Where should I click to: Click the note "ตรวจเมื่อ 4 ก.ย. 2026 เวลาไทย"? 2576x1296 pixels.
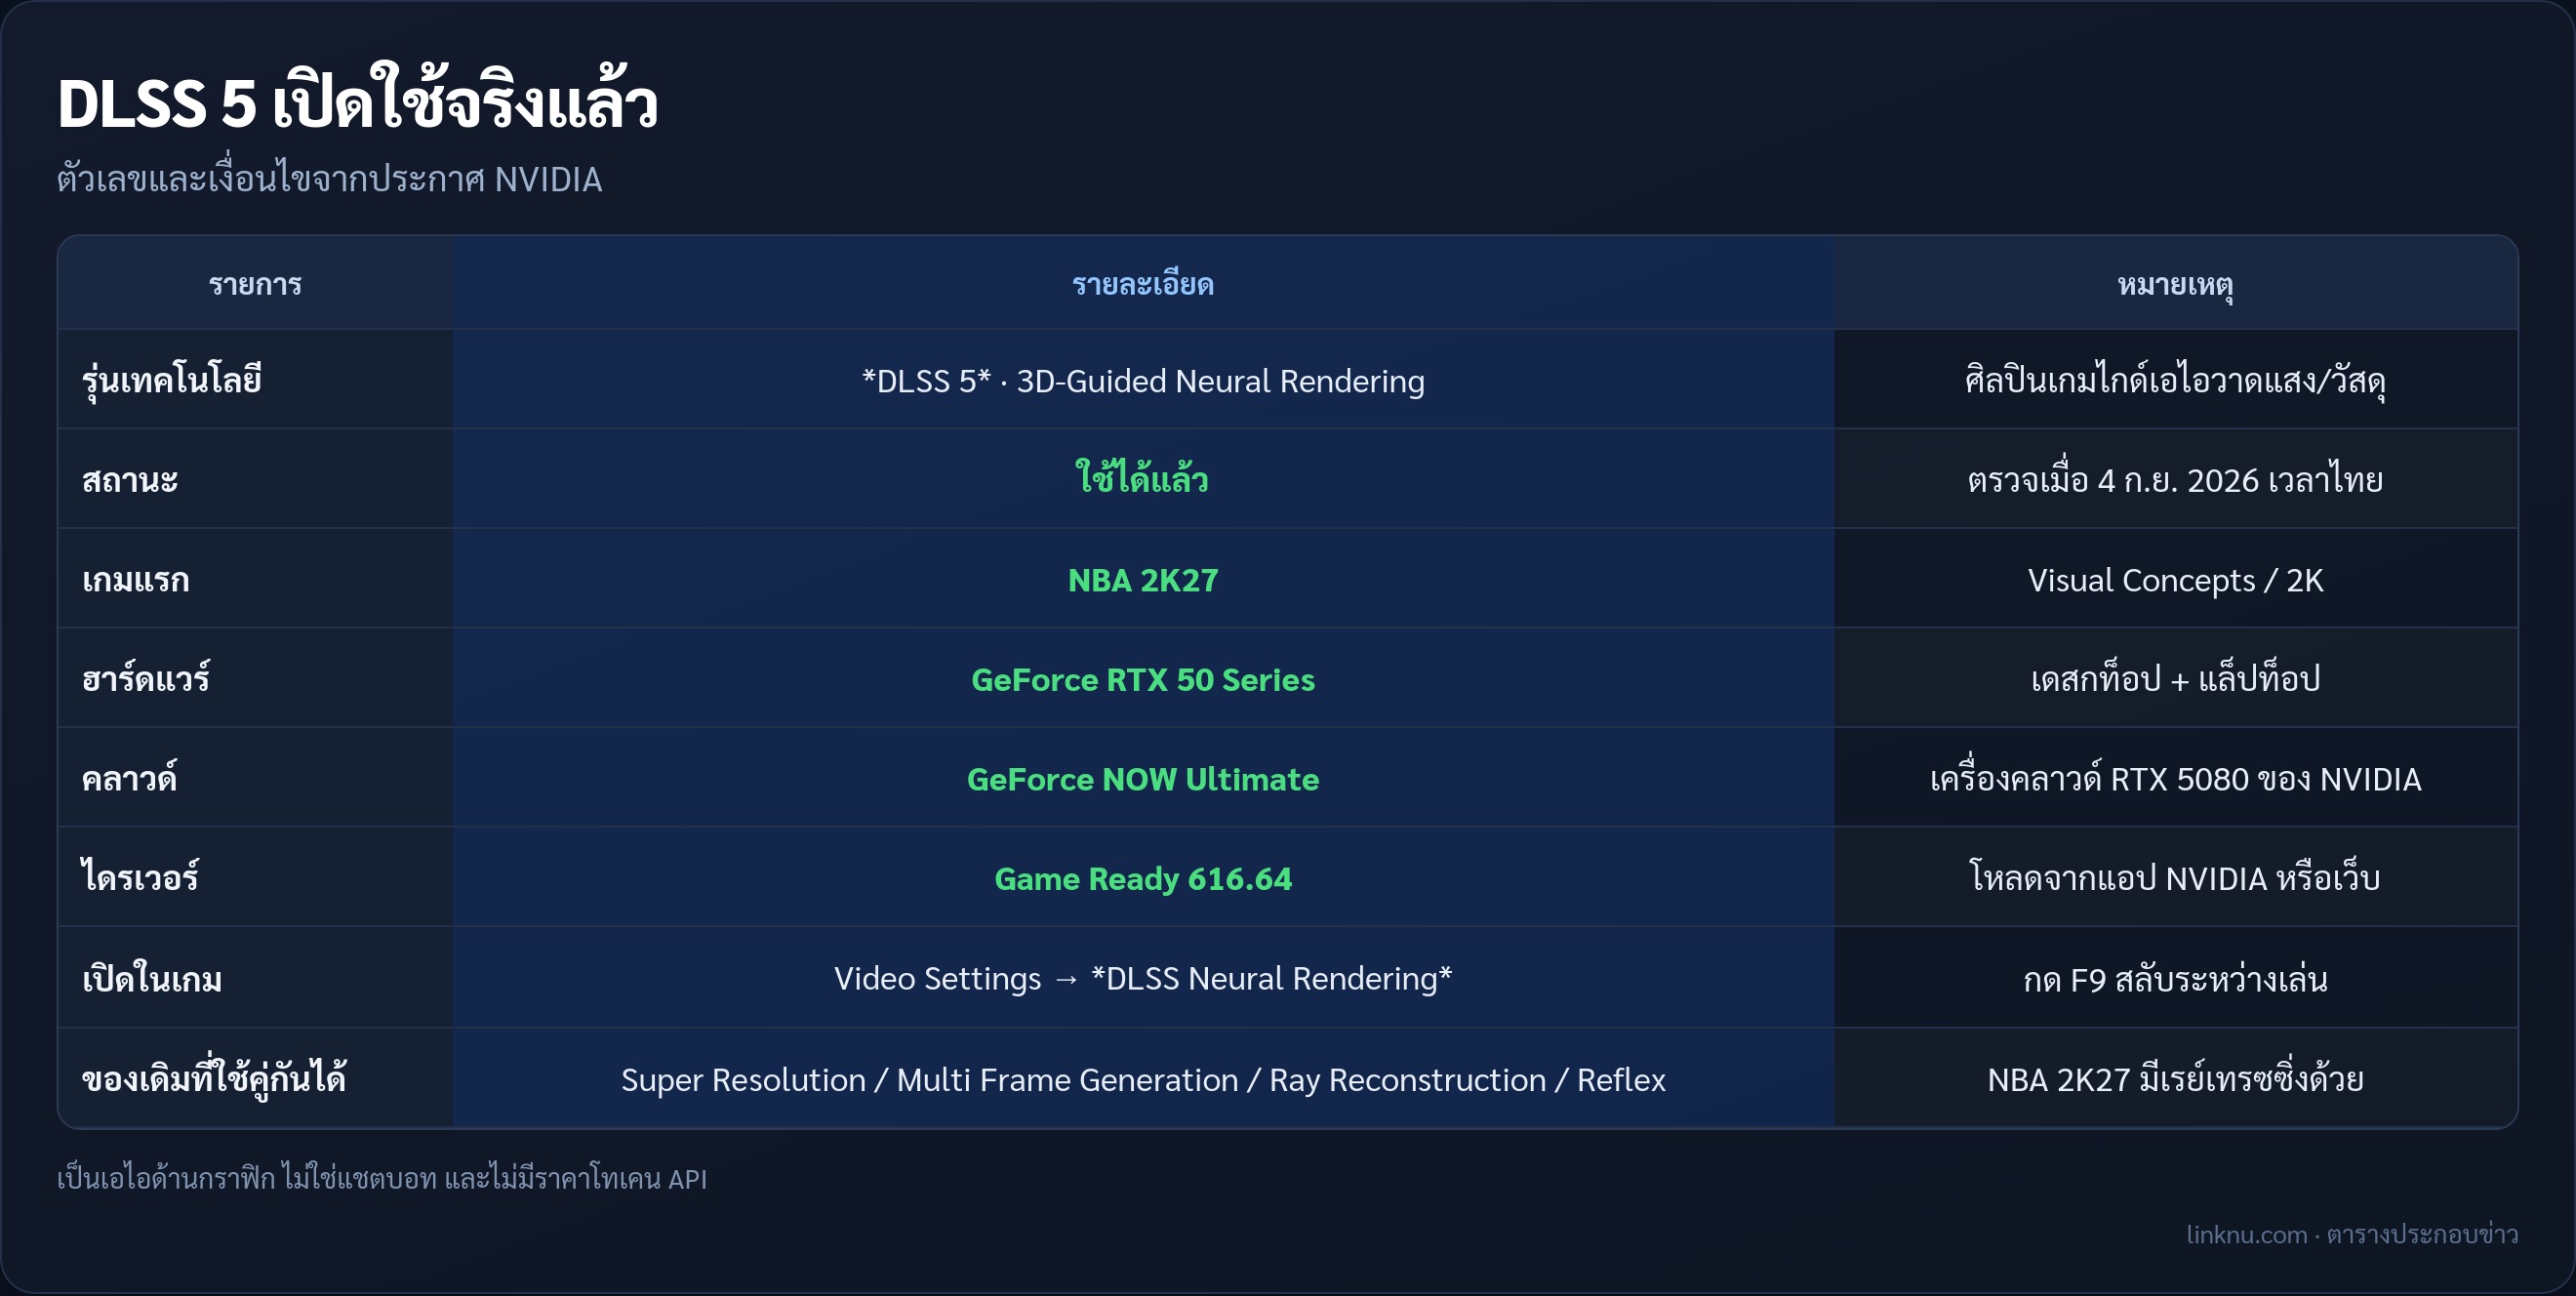pyautogui.click(x=2175, y=479)
